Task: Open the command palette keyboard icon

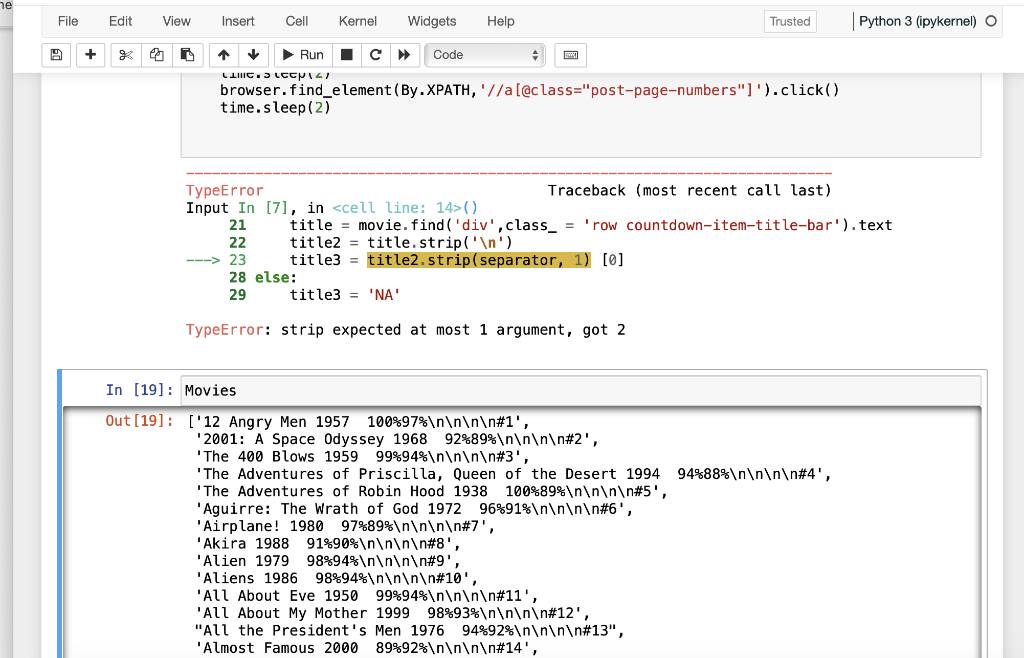Action: coord(570,55)
